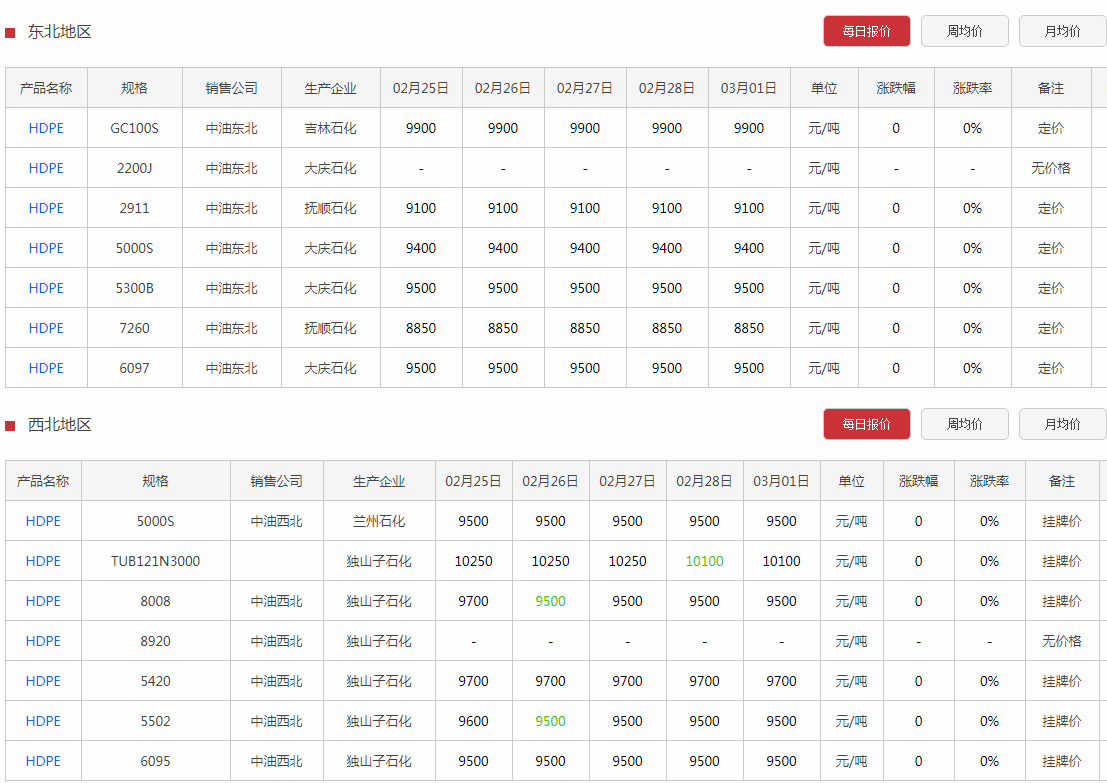Screen dimensions: 1107x783
Task: Click 规格 header in 东北地区 table
Action: (134, 88)
